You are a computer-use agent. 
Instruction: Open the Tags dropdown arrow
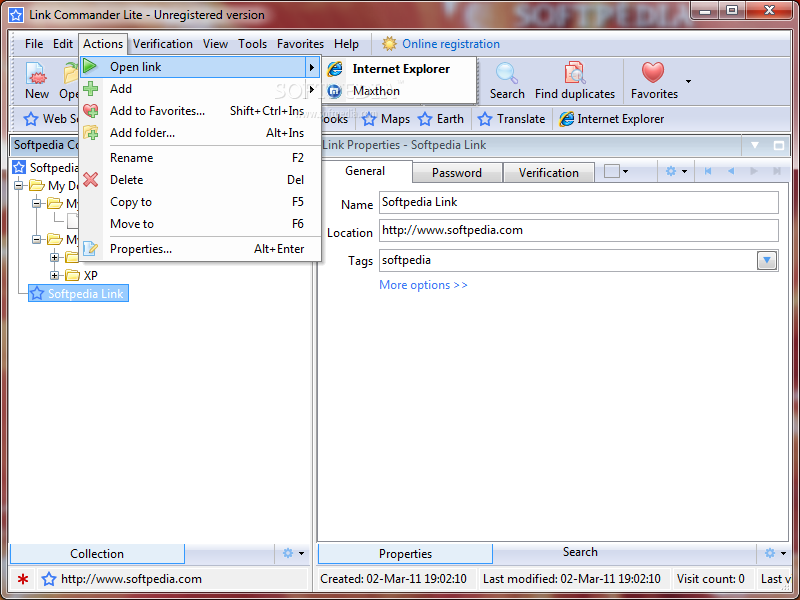click(766, 260)
